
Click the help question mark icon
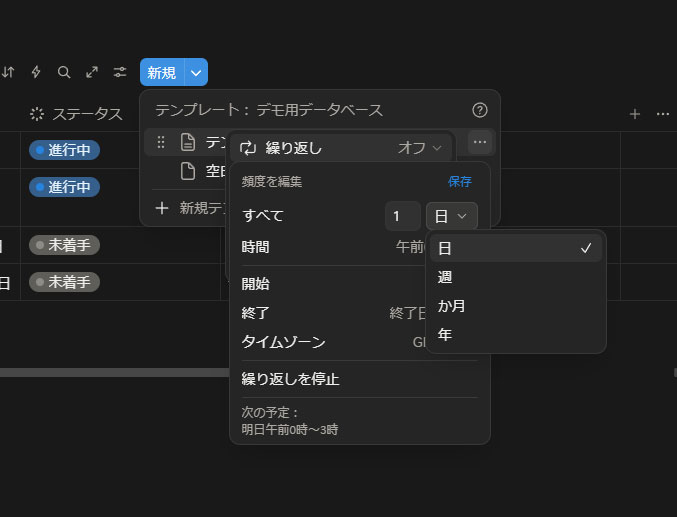coord(479,110)
